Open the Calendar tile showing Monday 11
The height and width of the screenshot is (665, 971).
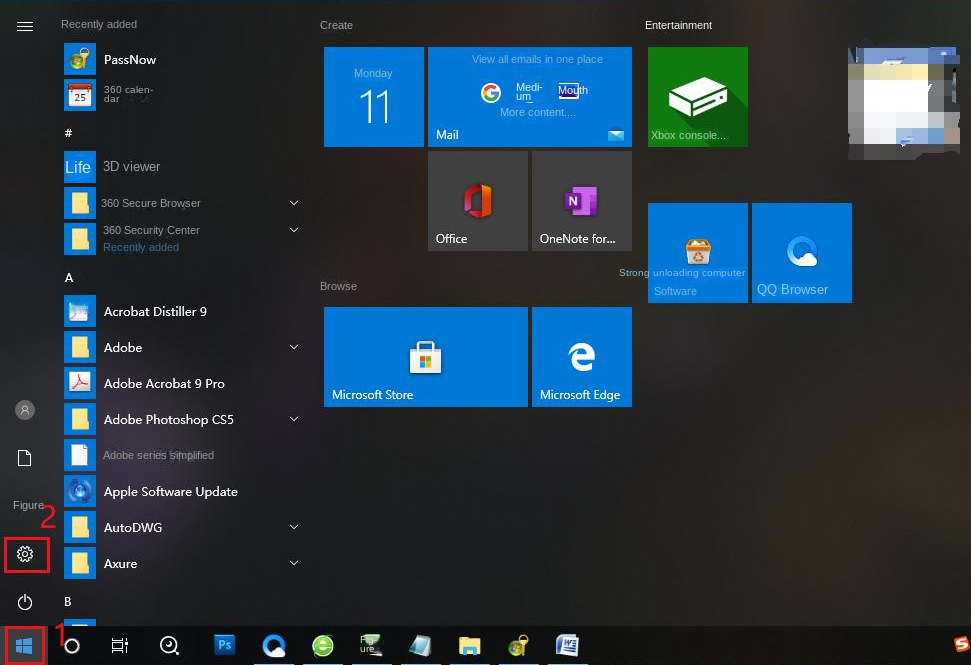pos(373,97)
